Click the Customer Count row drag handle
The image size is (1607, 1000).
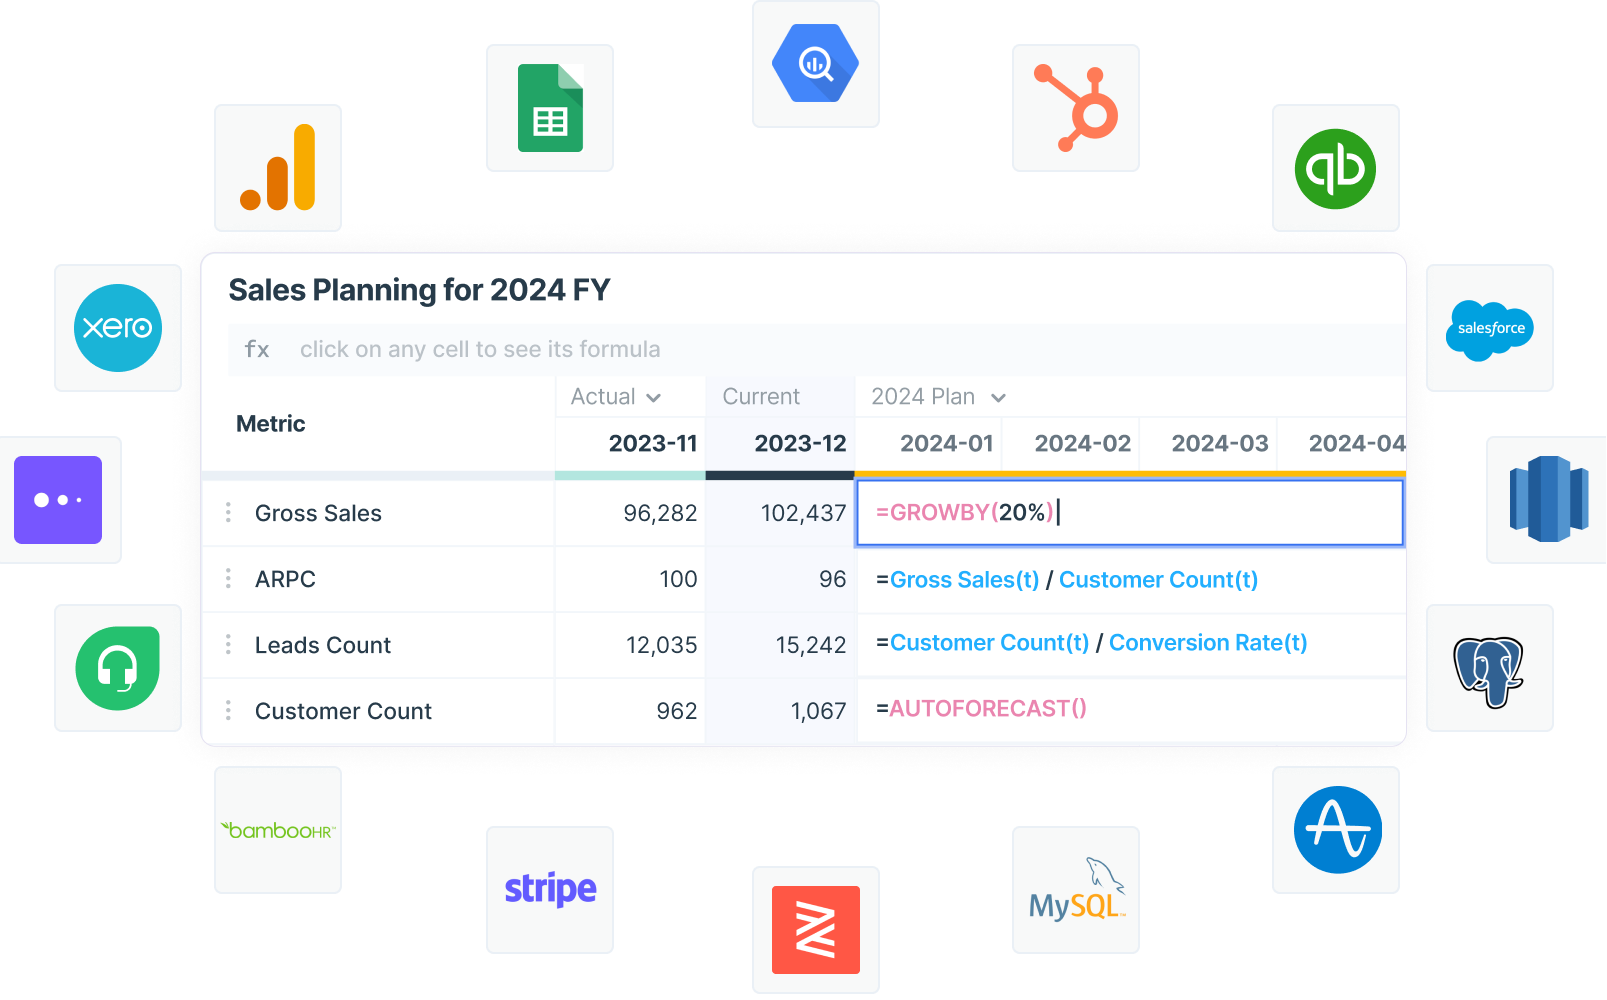coord(228,710)
